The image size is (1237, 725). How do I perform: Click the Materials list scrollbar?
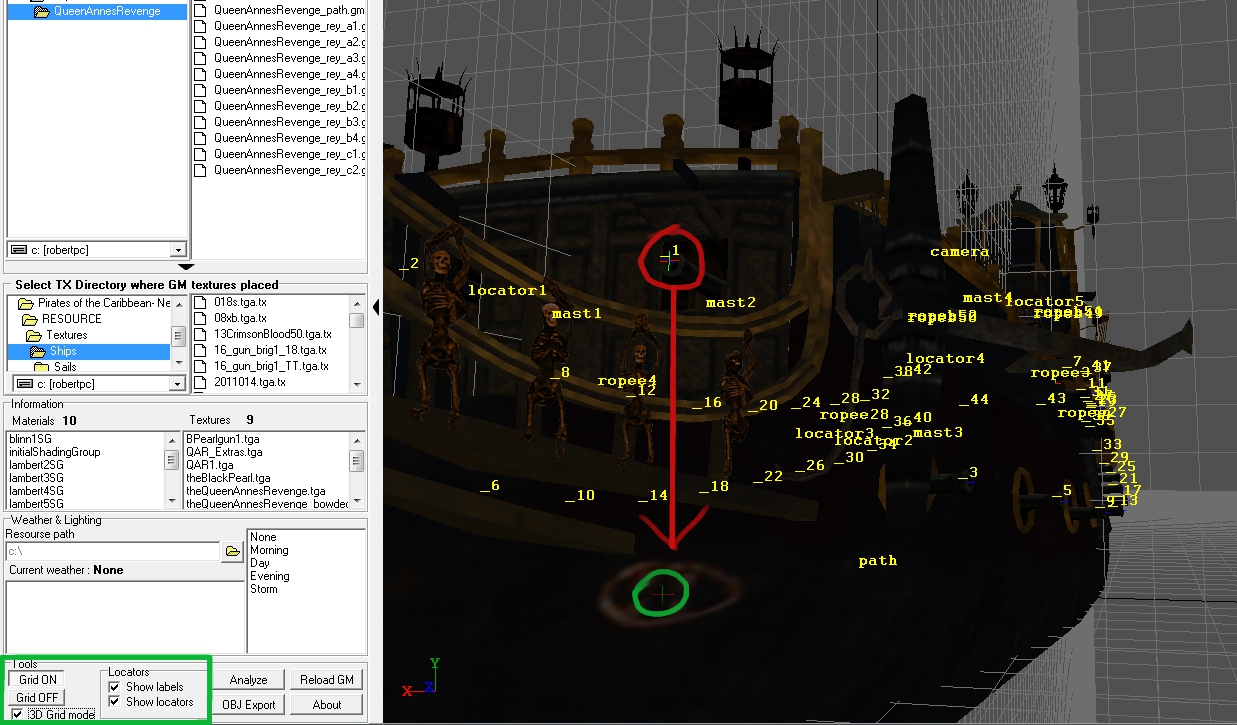172,471
